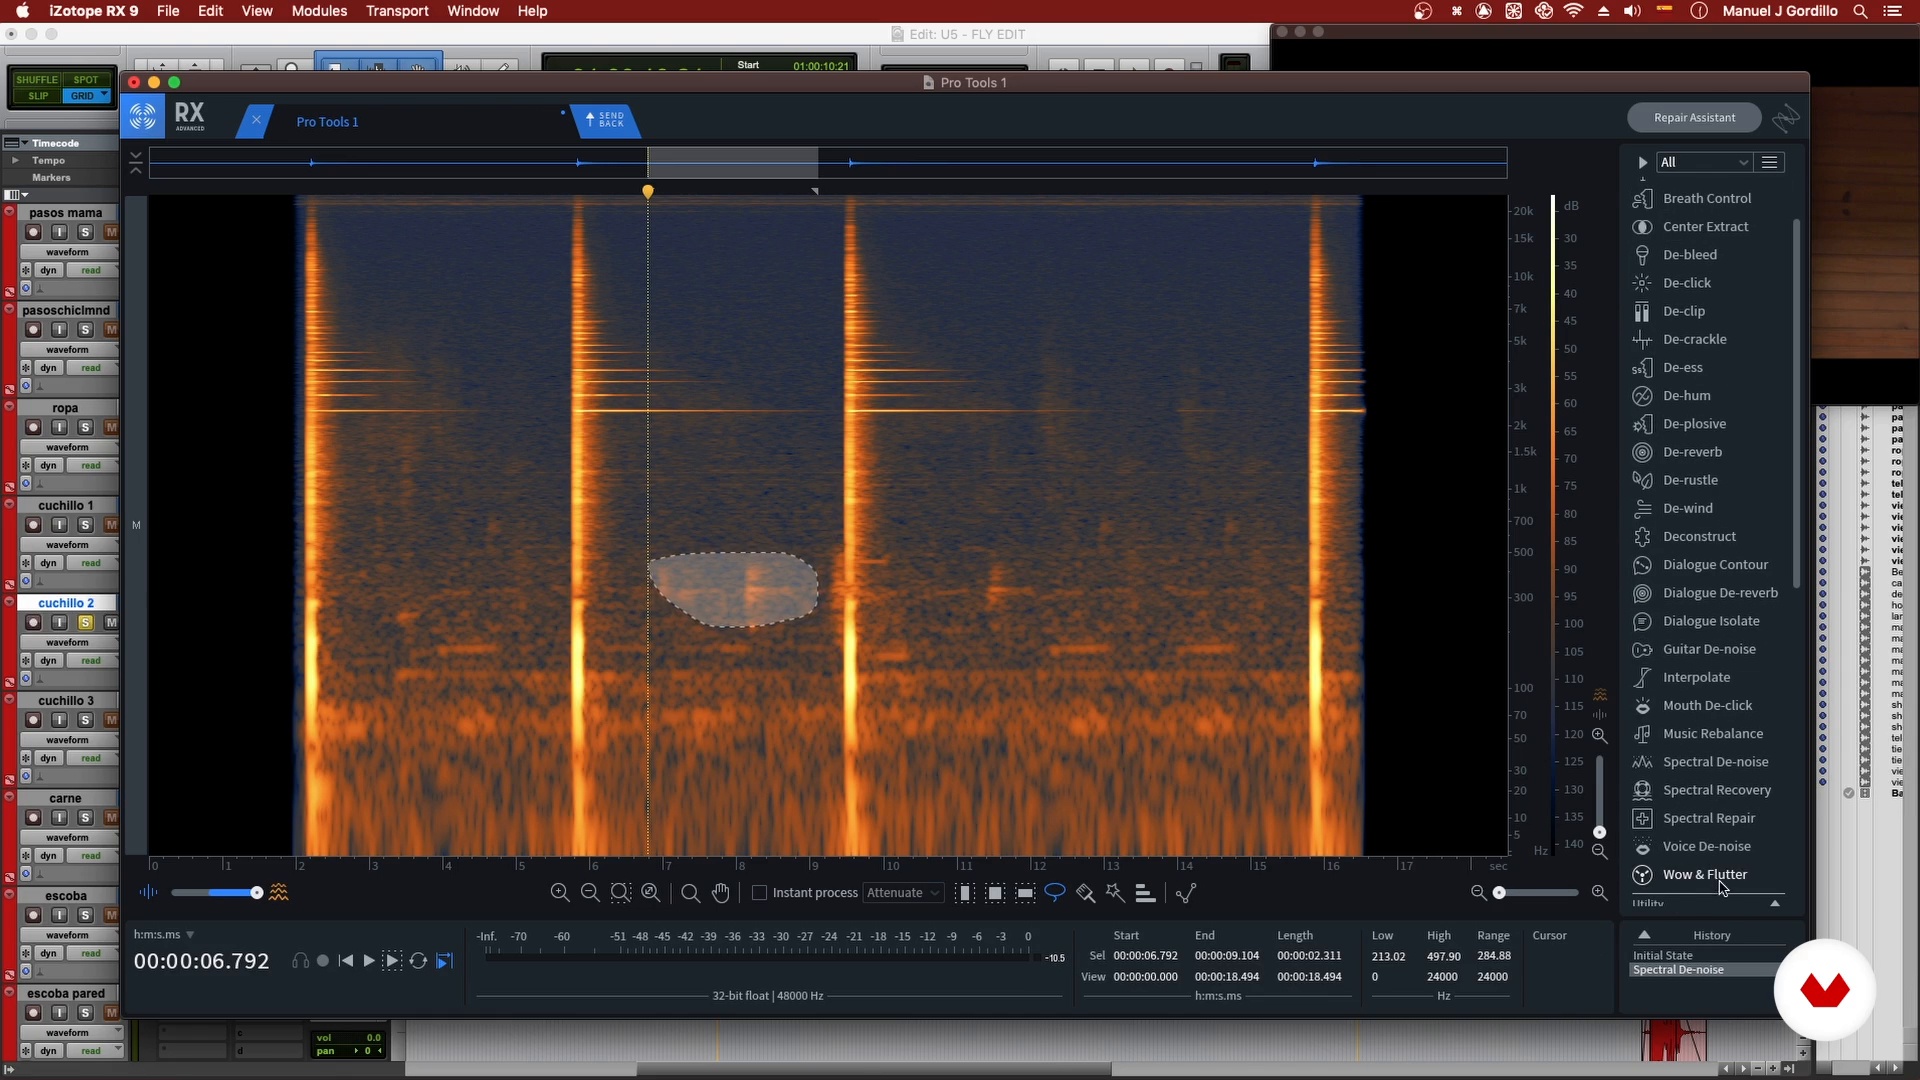1920x1080 pixels.
Task: Open the Deconstruct module
Action: (1699, 536)
